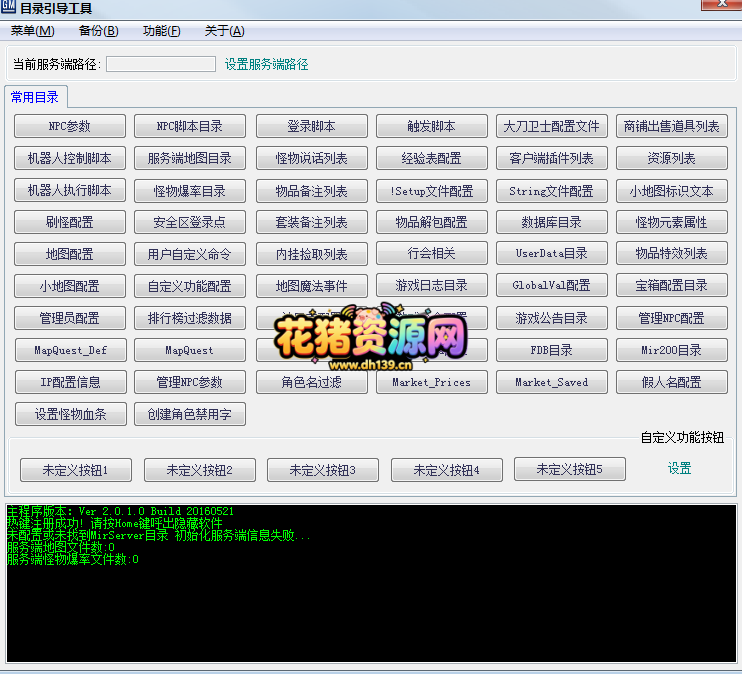This screenshot has width=742, height=674.
Task: Open 物品特效列表
Action: click(x=671, y=253)
